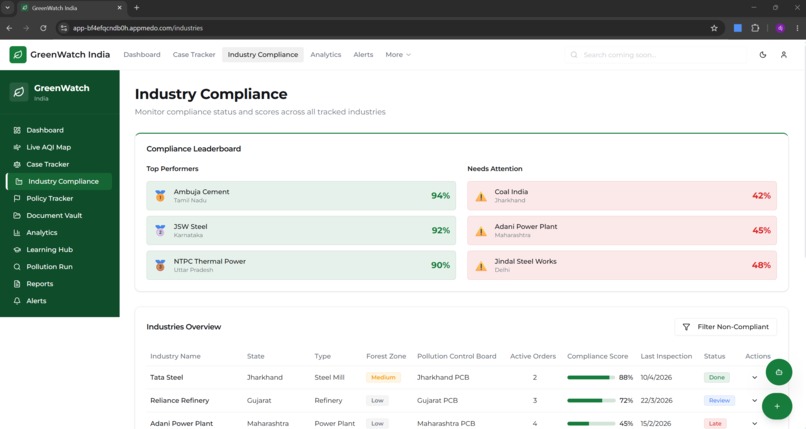Click NTPC Thermal Power bronze medal icon

coord(160,265)
